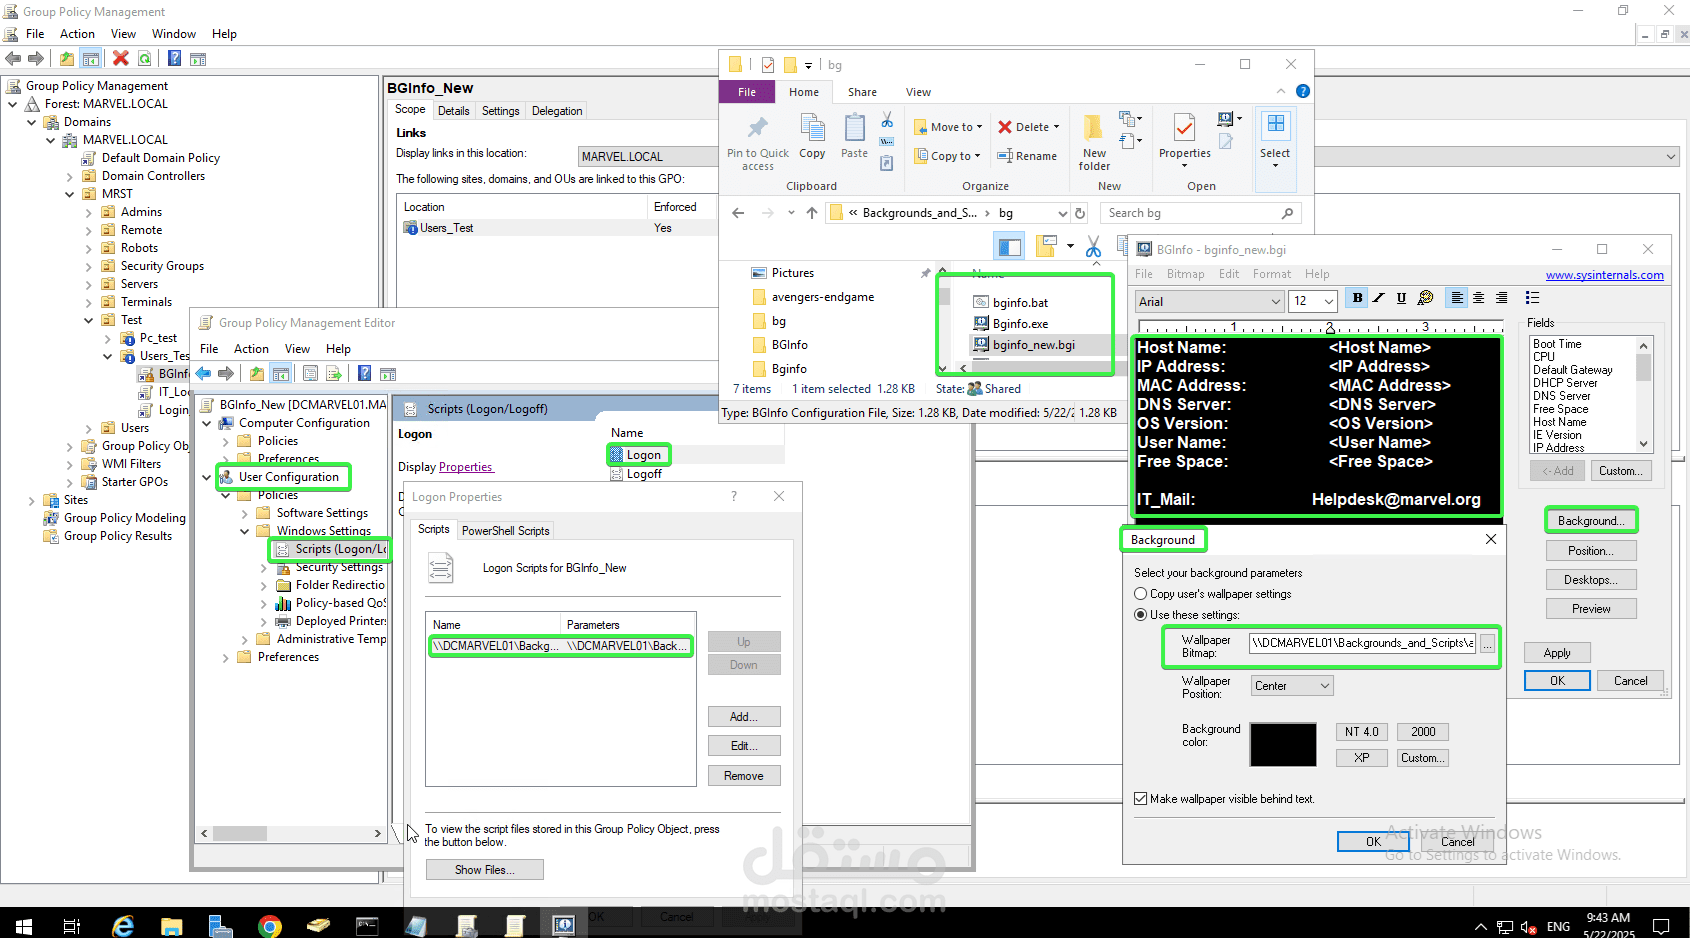Click the Windows Start button
The image size is (1690, 938).
tap(24, 926)
